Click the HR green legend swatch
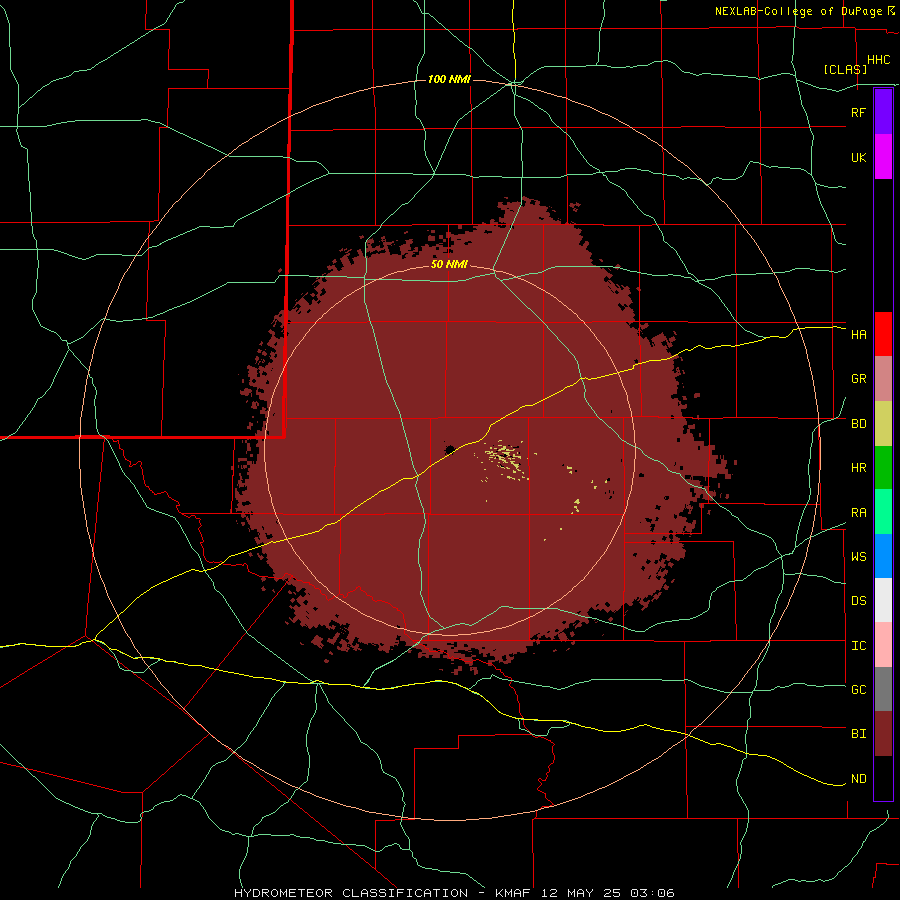Screen dimensions: 900x900 click(x=883, y=468)
